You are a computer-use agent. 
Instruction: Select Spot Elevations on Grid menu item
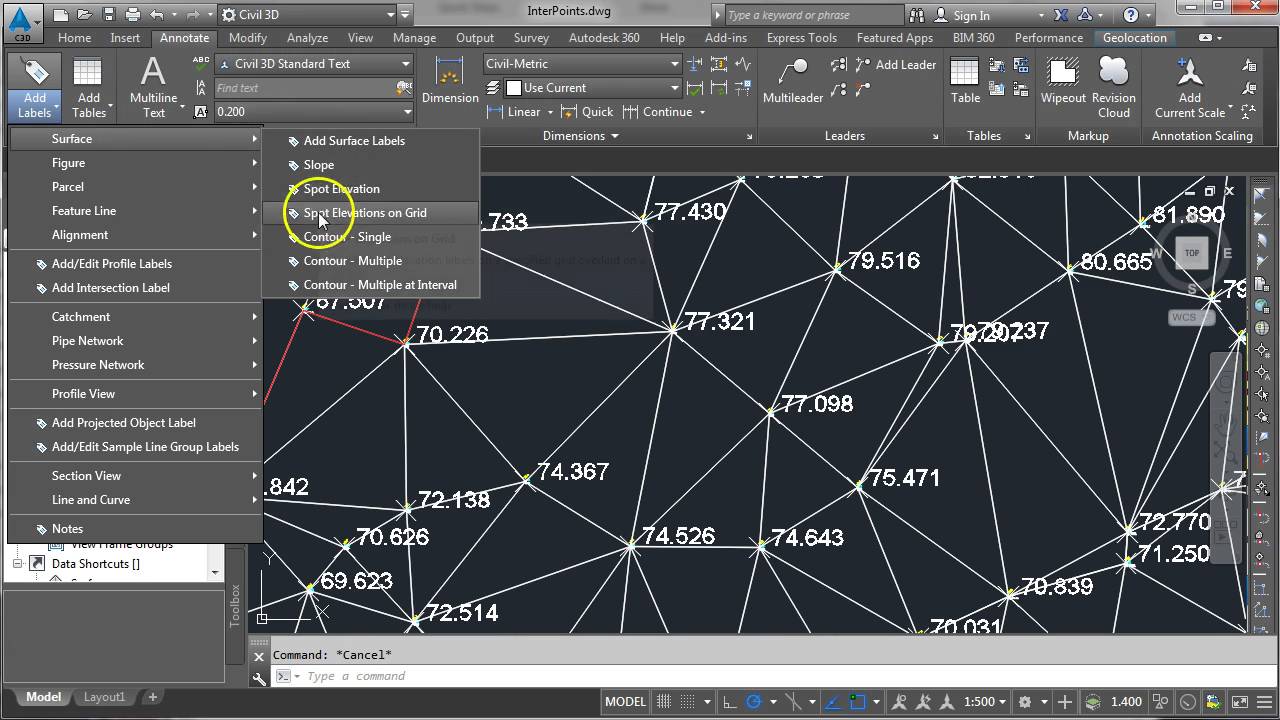click(x=371, y=213)
